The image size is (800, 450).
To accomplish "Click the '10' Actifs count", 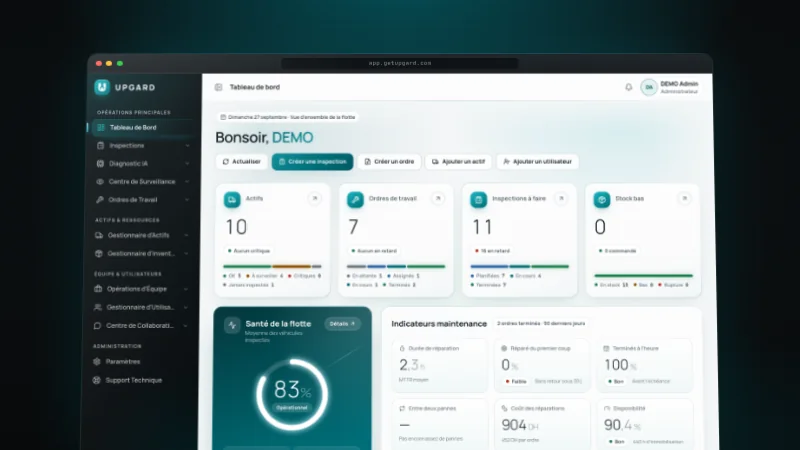I will pyautogui.click(x=236, y=227).
